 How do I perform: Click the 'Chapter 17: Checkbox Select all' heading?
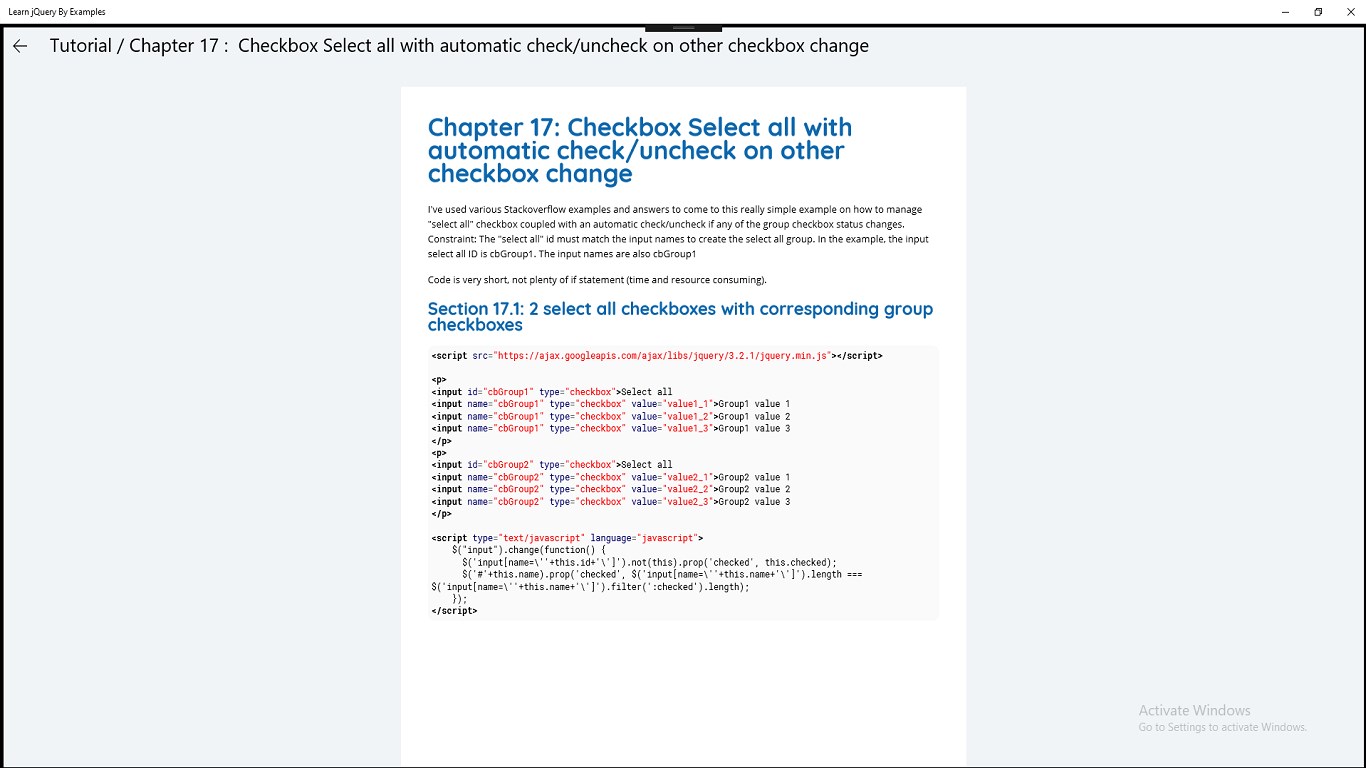pos(640,151)
